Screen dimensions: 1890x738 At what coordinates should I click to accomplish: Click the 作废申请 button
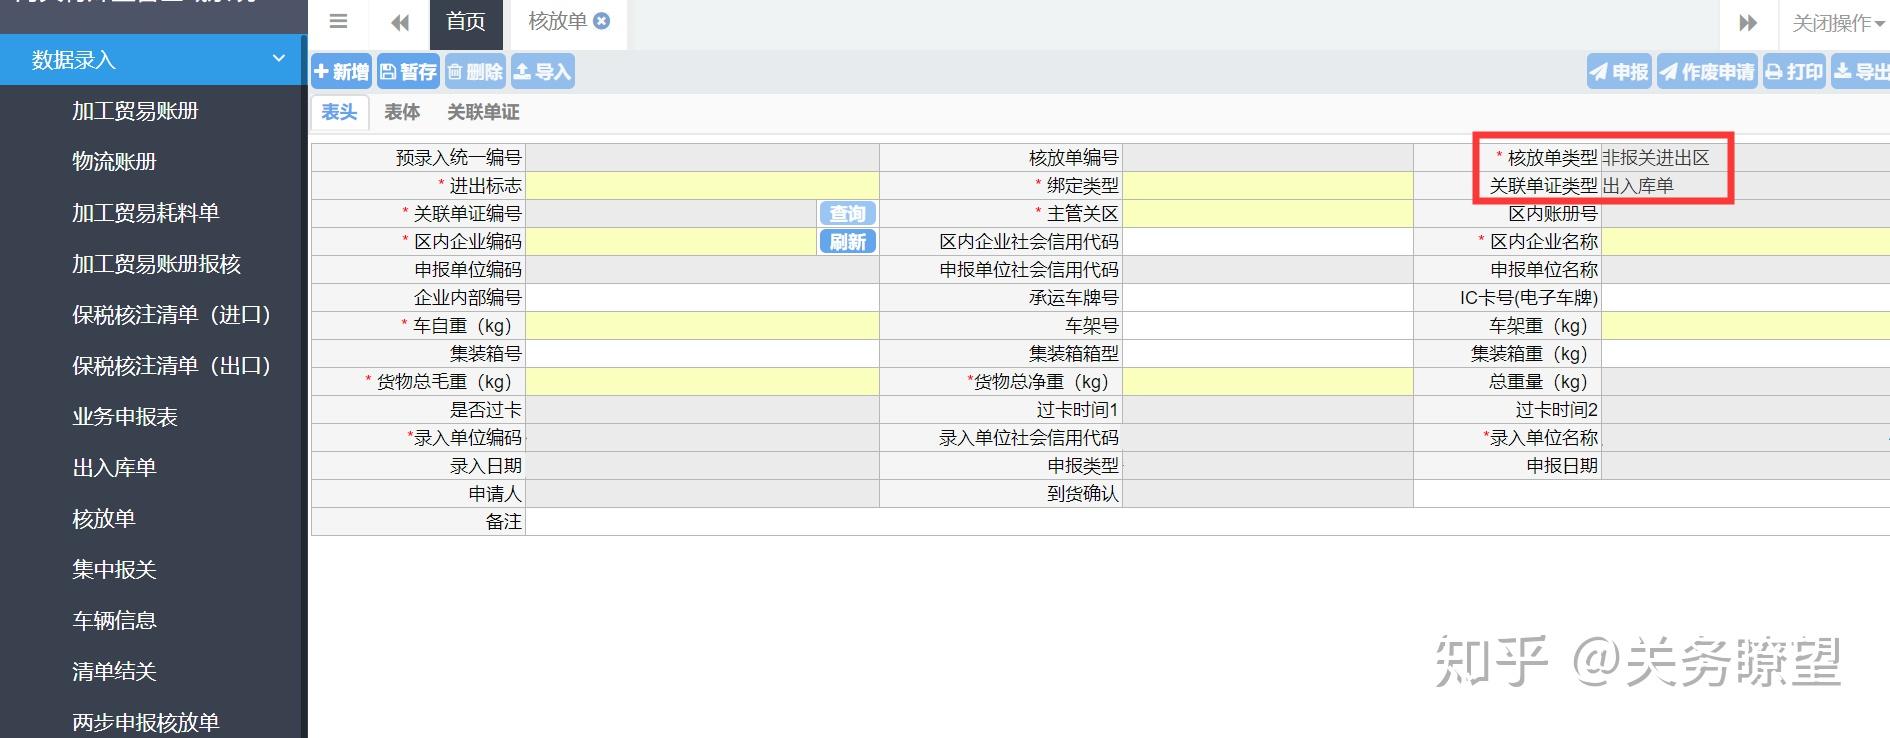1707,72
